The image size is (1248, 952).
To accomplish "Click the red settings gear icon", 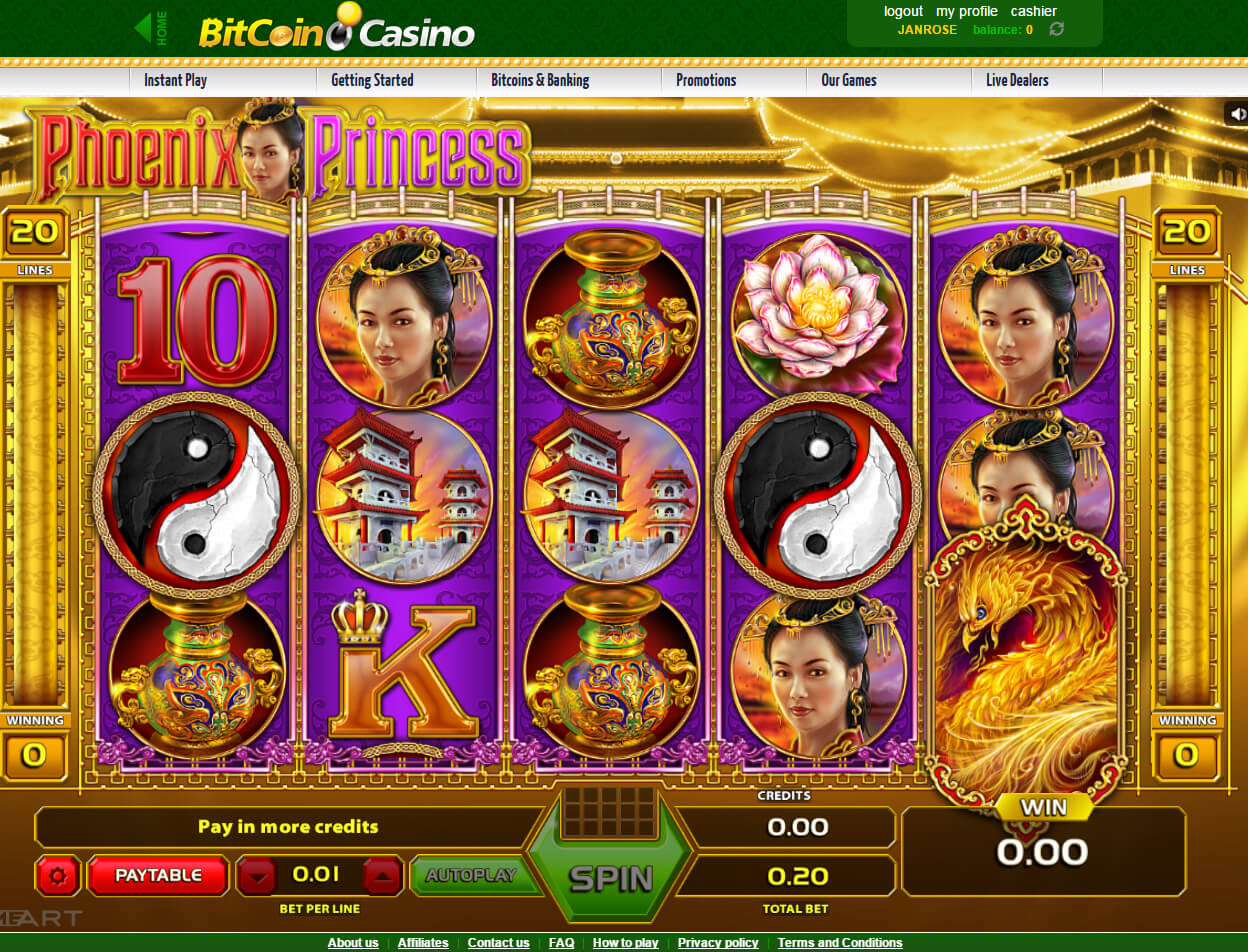I will [x=58, y=876].
